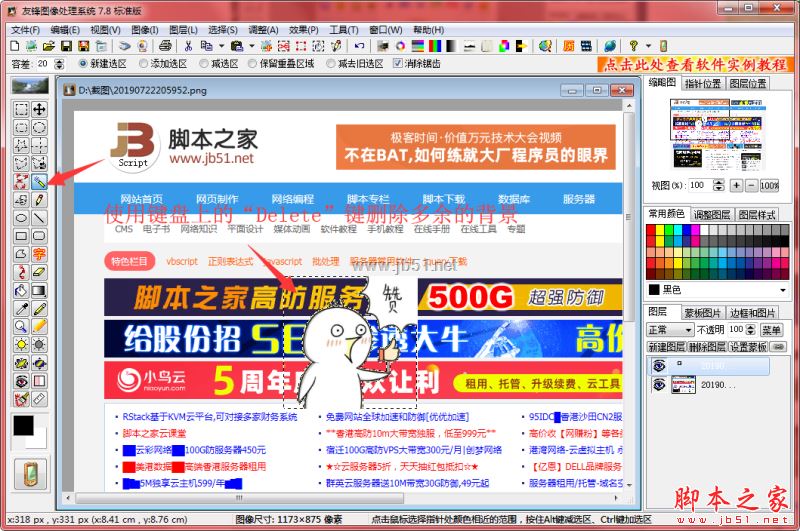
Task: Select the straight line tool
Action: (x=39, y=218)
